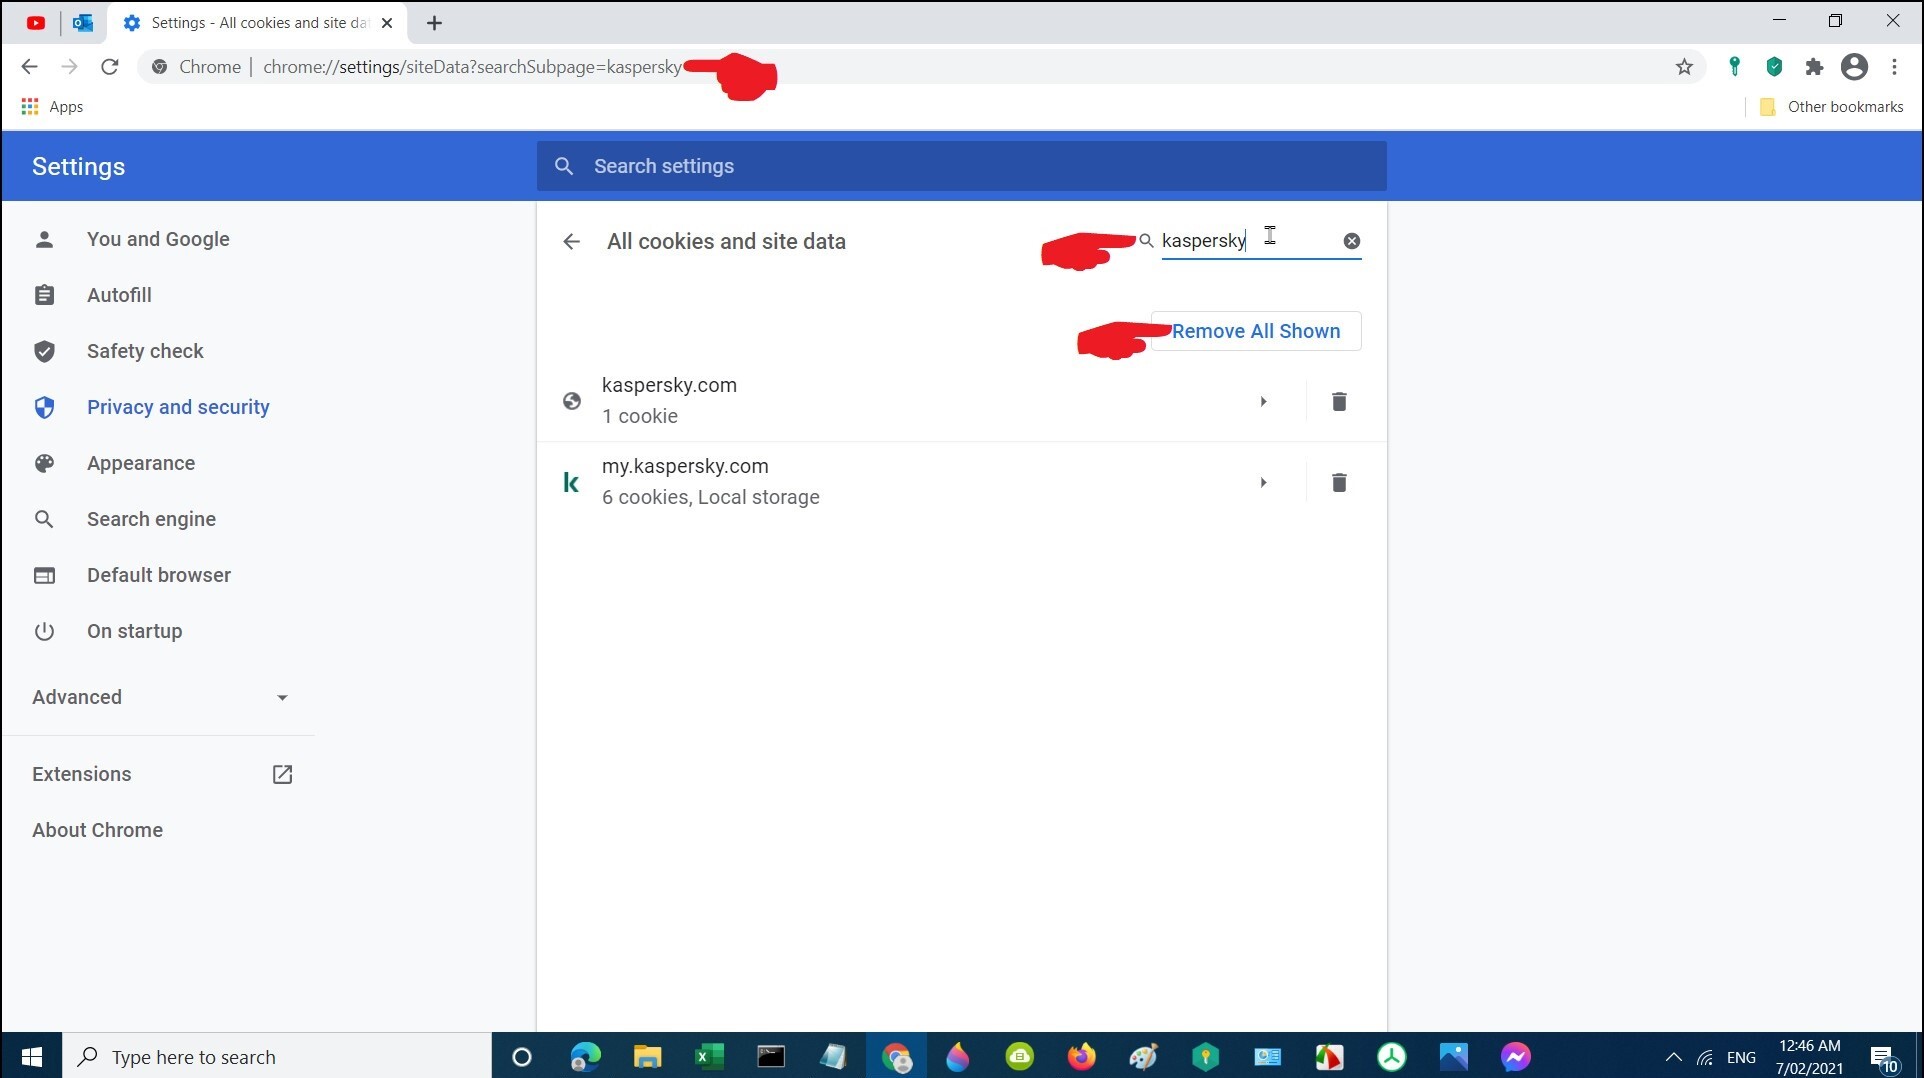Open Firefox from the taskbar

[1081, 1057]
